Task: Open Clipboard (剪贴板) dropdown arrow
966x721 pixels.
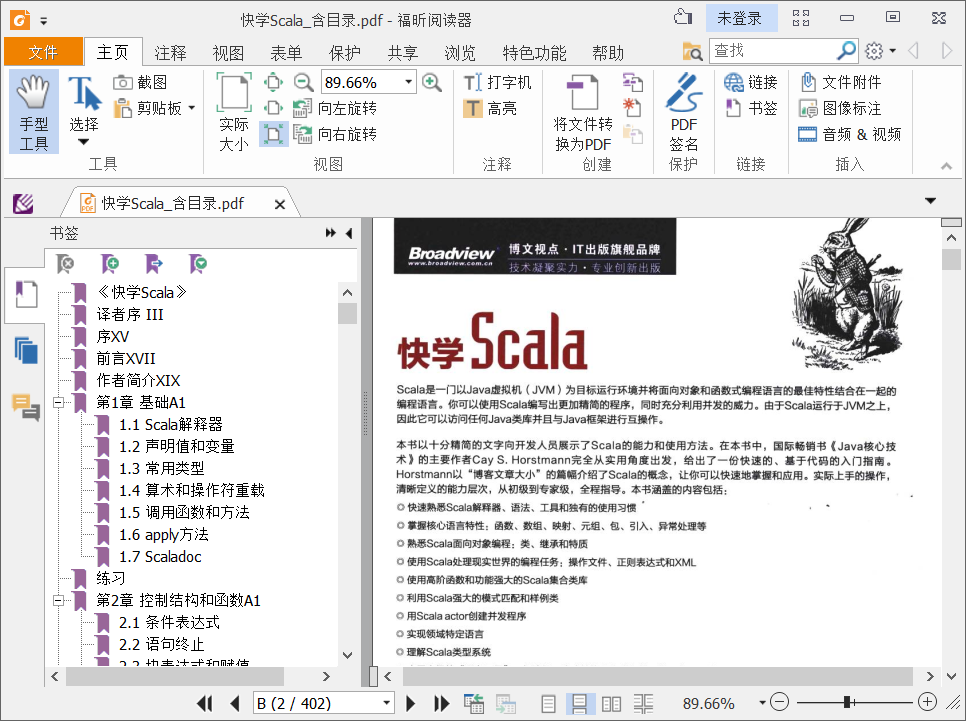Action: click(192, 108)
